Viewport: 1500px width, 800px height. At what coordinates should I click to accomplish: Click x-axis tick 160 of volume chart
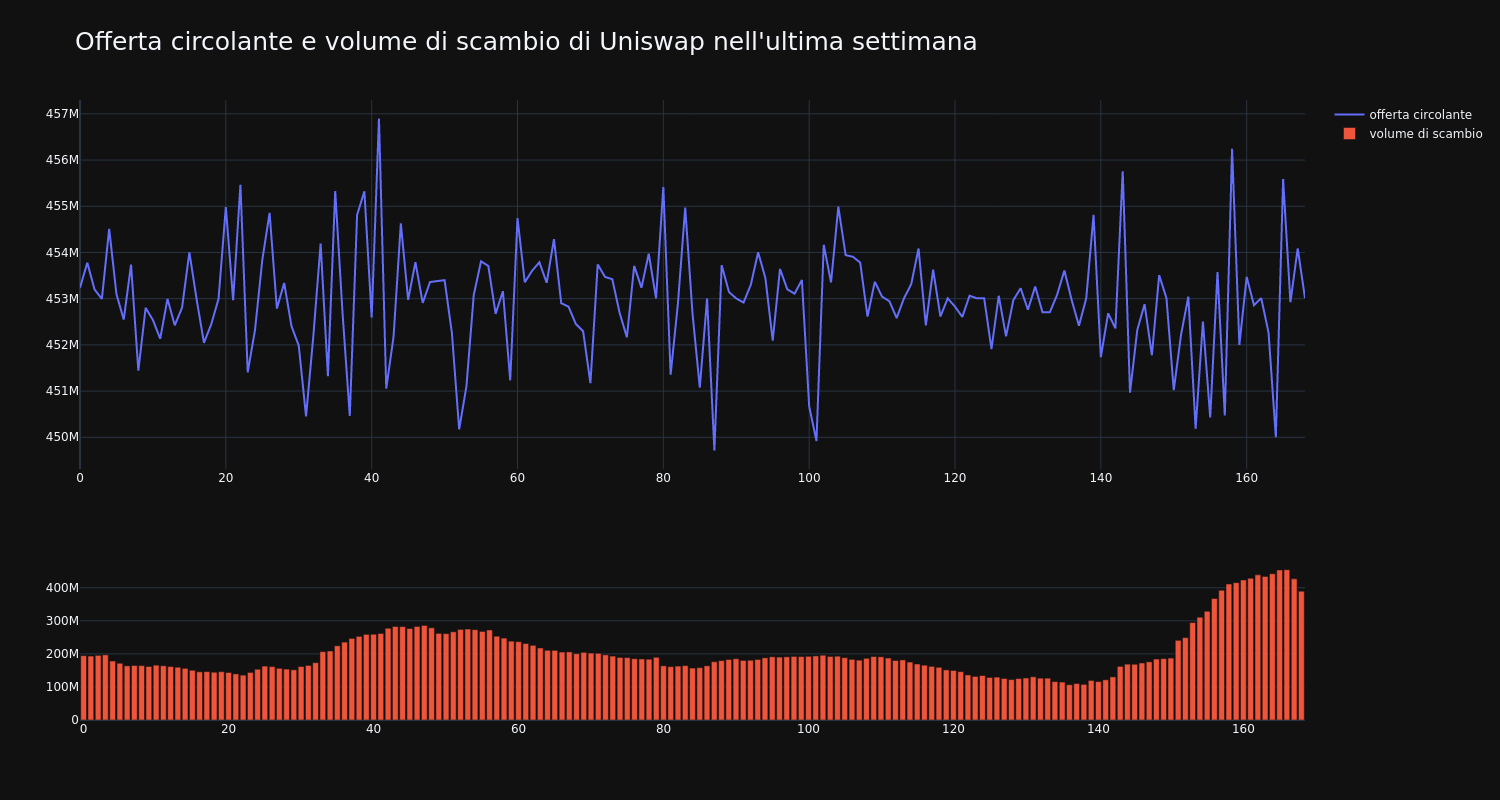1243,730
